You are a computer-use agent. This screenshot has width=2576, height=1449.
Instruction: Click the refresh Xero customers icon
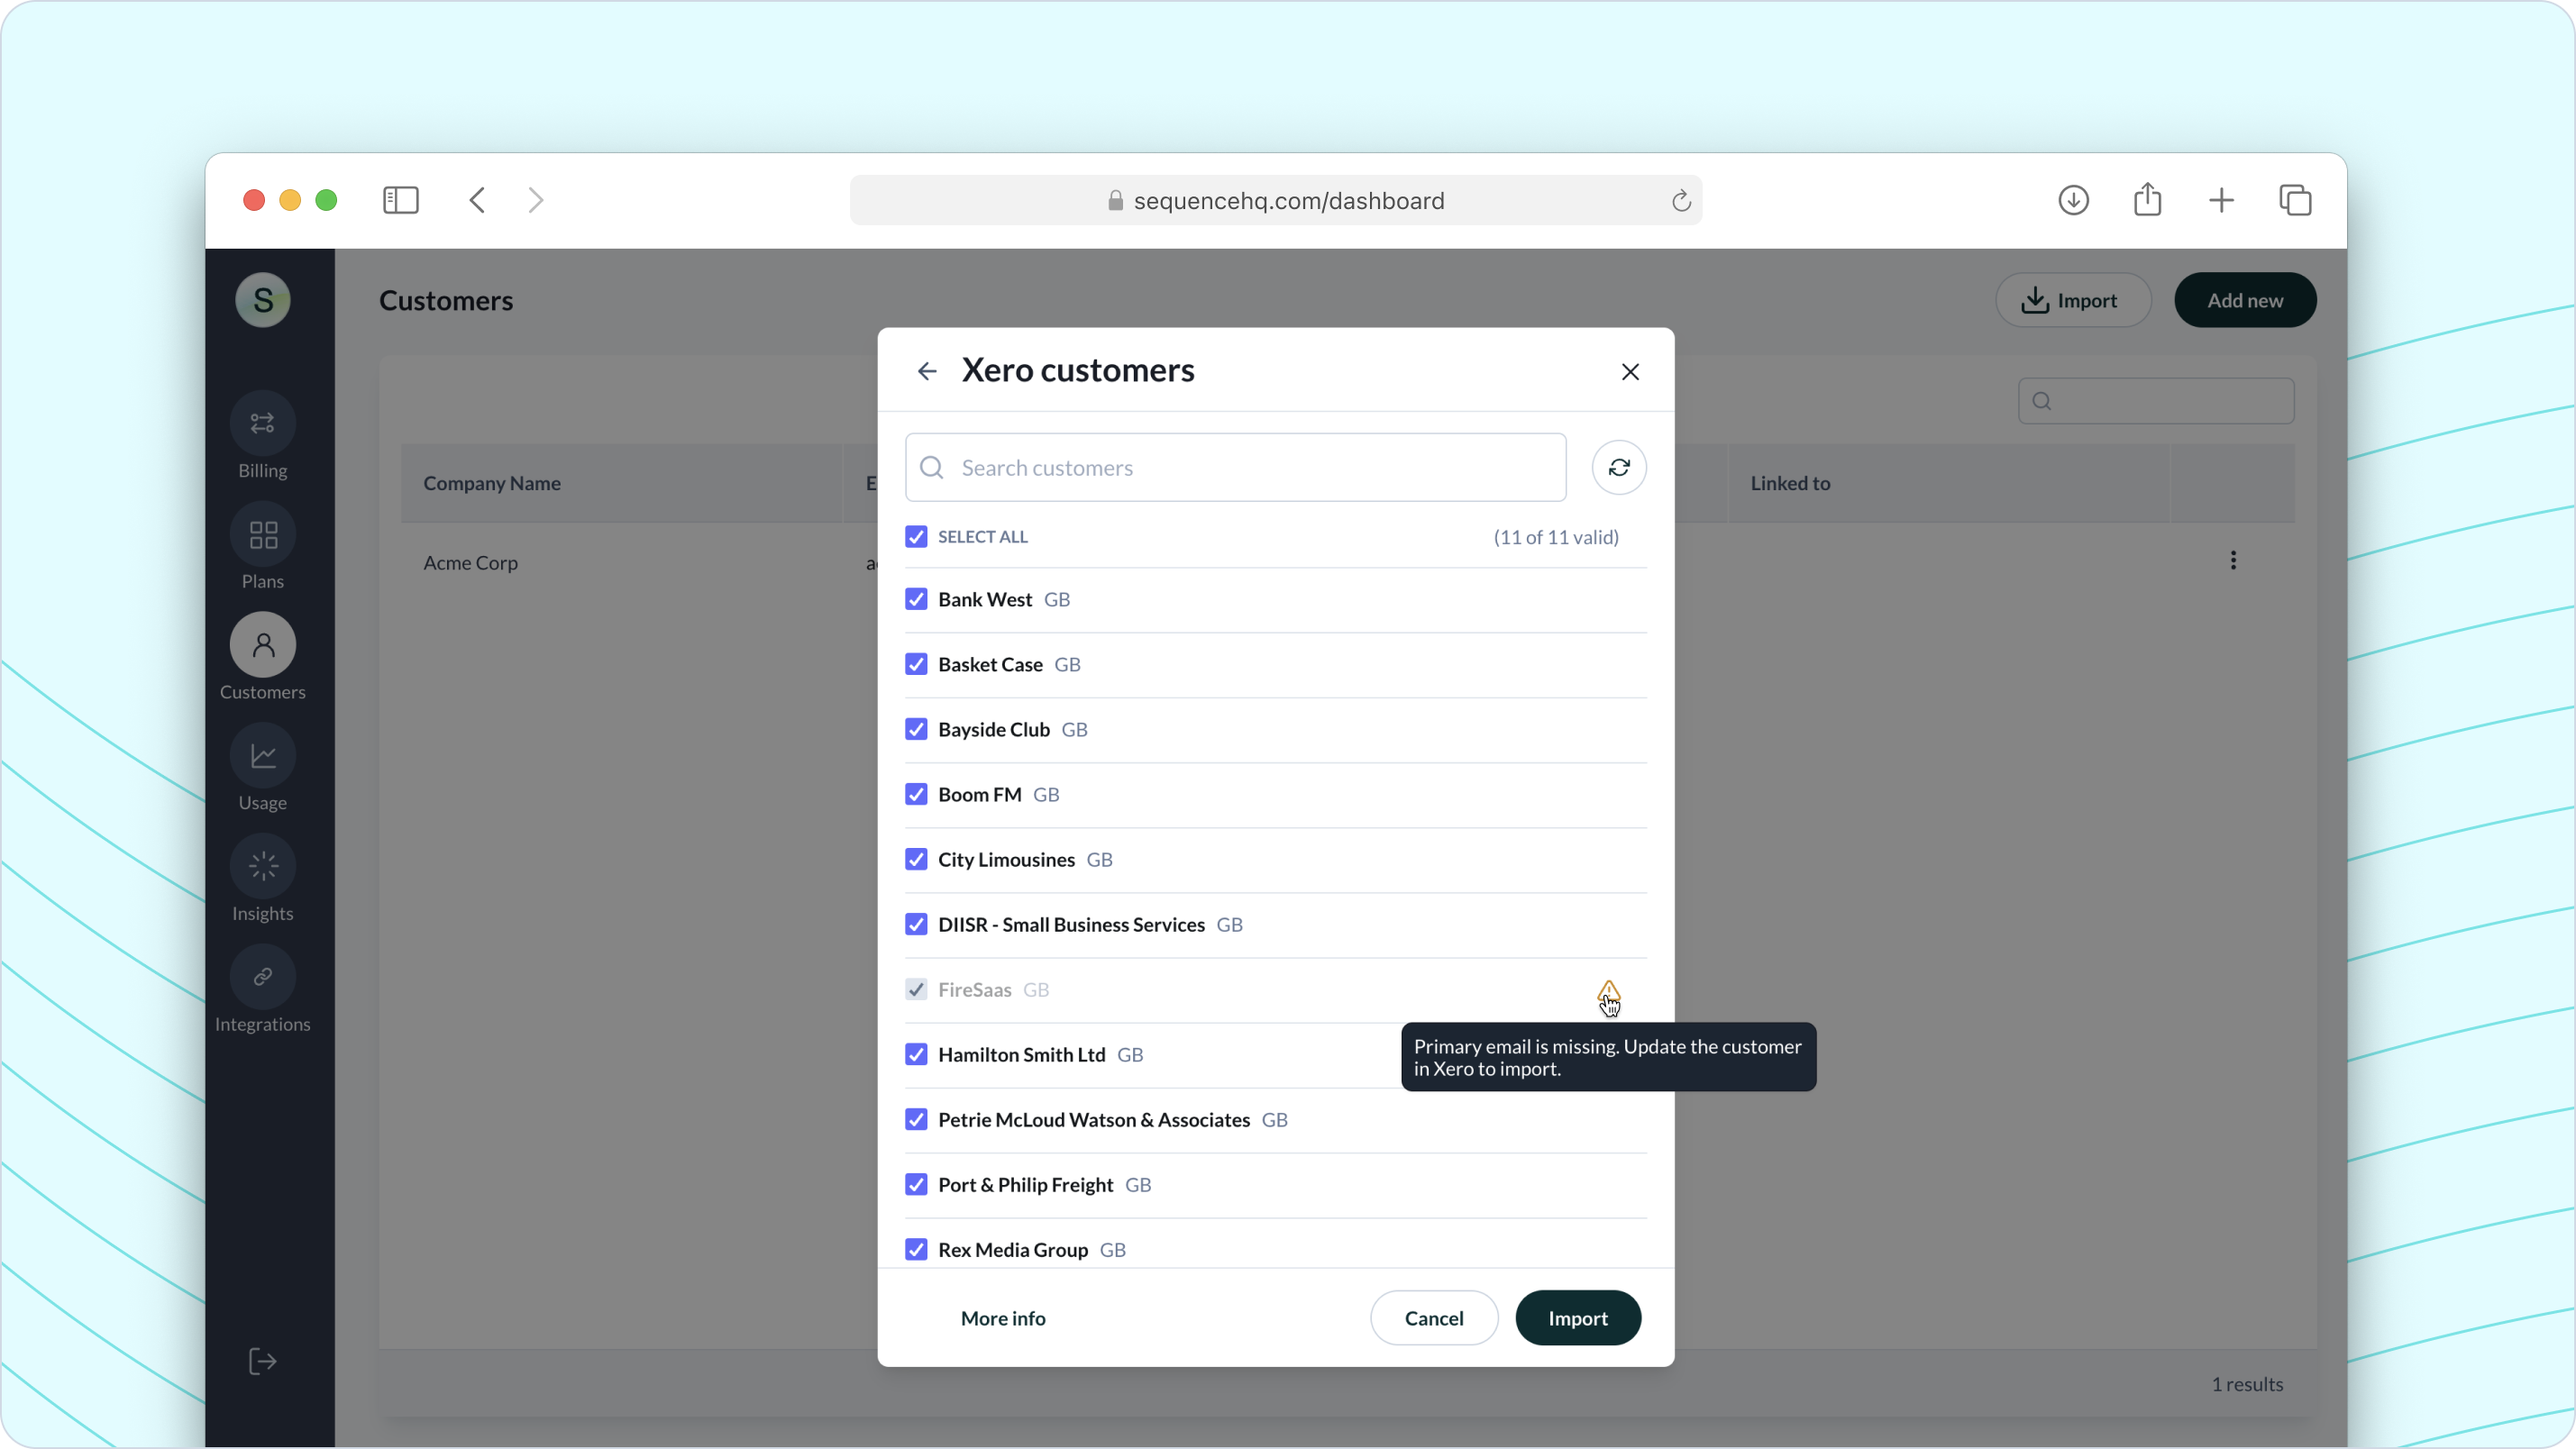[x=1618, y=467]
